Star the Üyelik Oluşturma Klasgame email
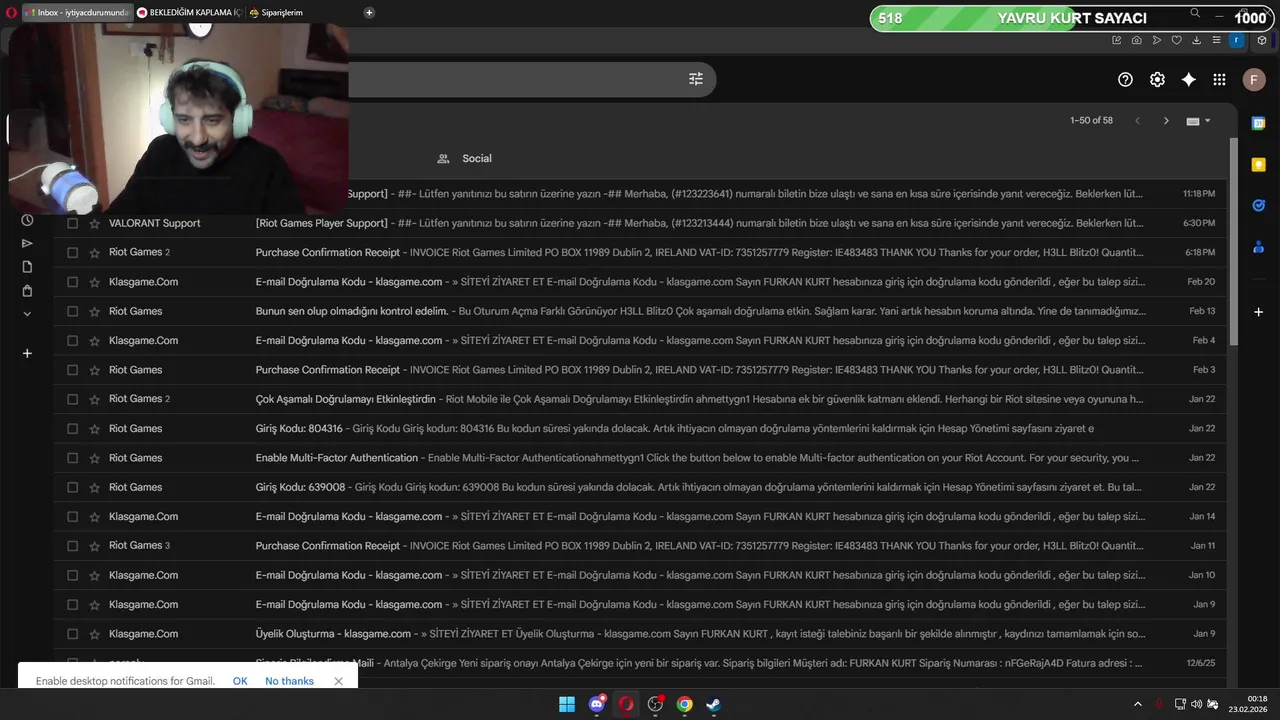 [x=95, y=634]
